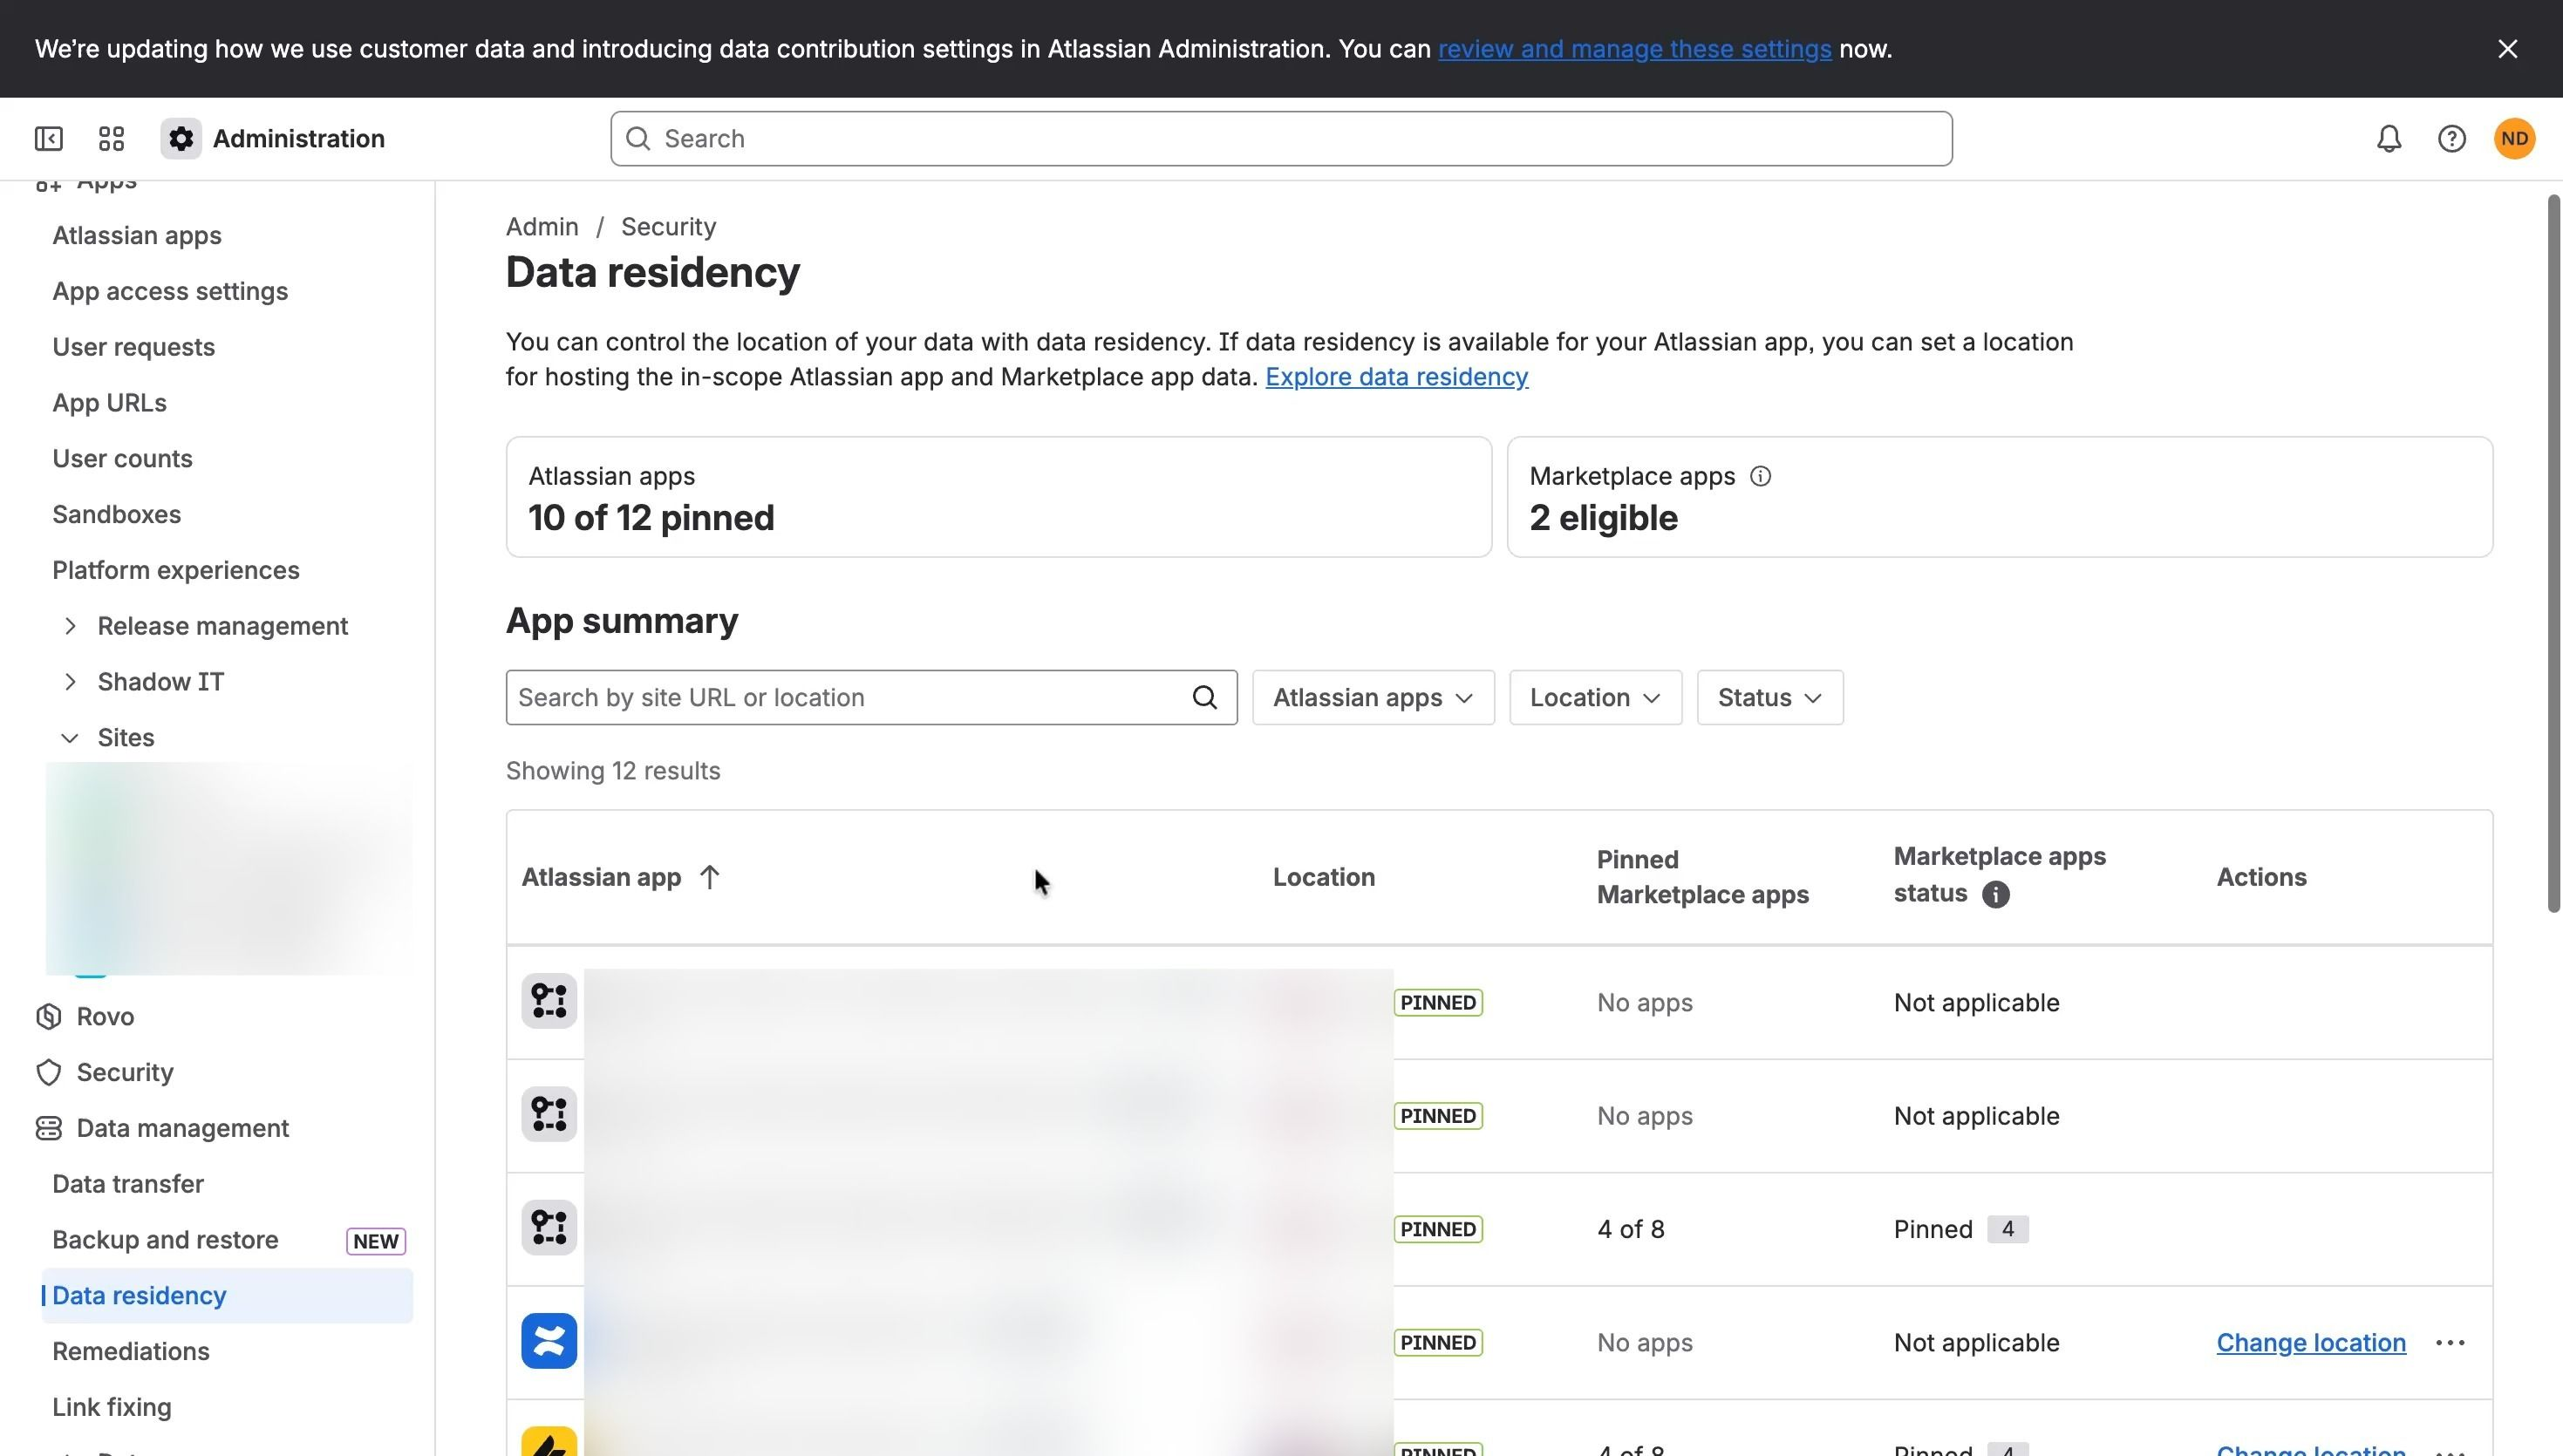2563x1456 pixels.
Task: Open the ND profile avatar
Action: coord(2514,139)
